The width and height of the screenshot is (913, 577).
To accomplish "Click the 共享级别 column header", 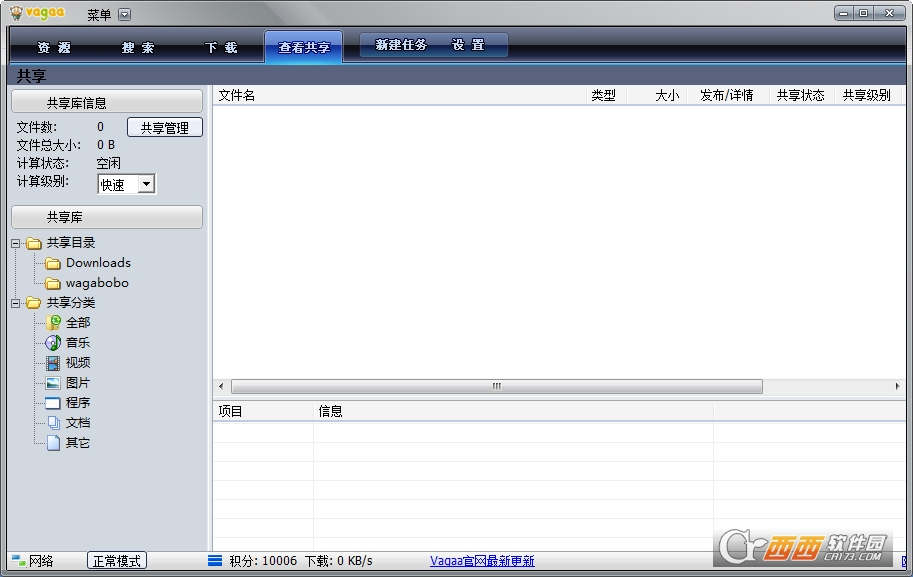I will (x=868, y=95).
